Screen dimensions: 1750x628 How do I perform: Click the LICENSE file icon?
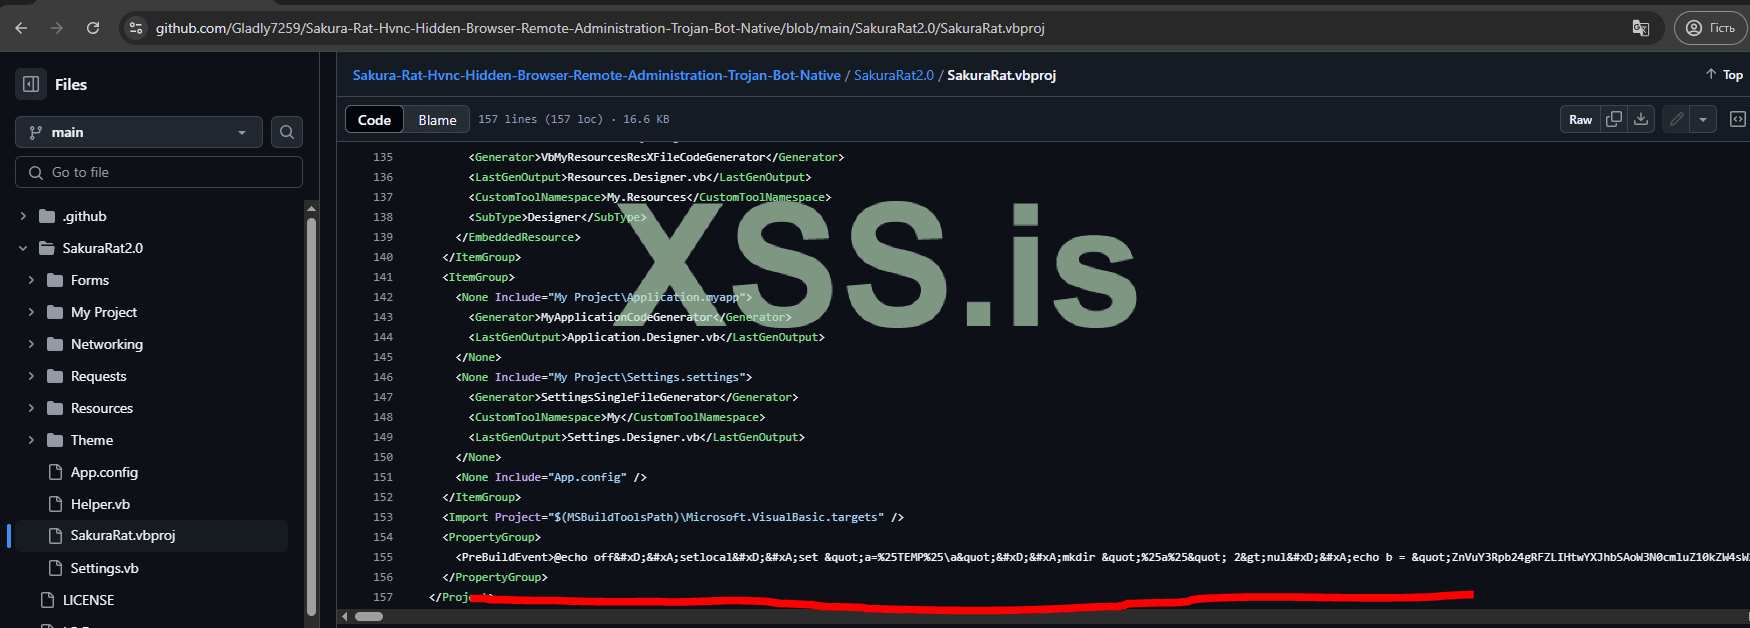[x=47, y=600]
